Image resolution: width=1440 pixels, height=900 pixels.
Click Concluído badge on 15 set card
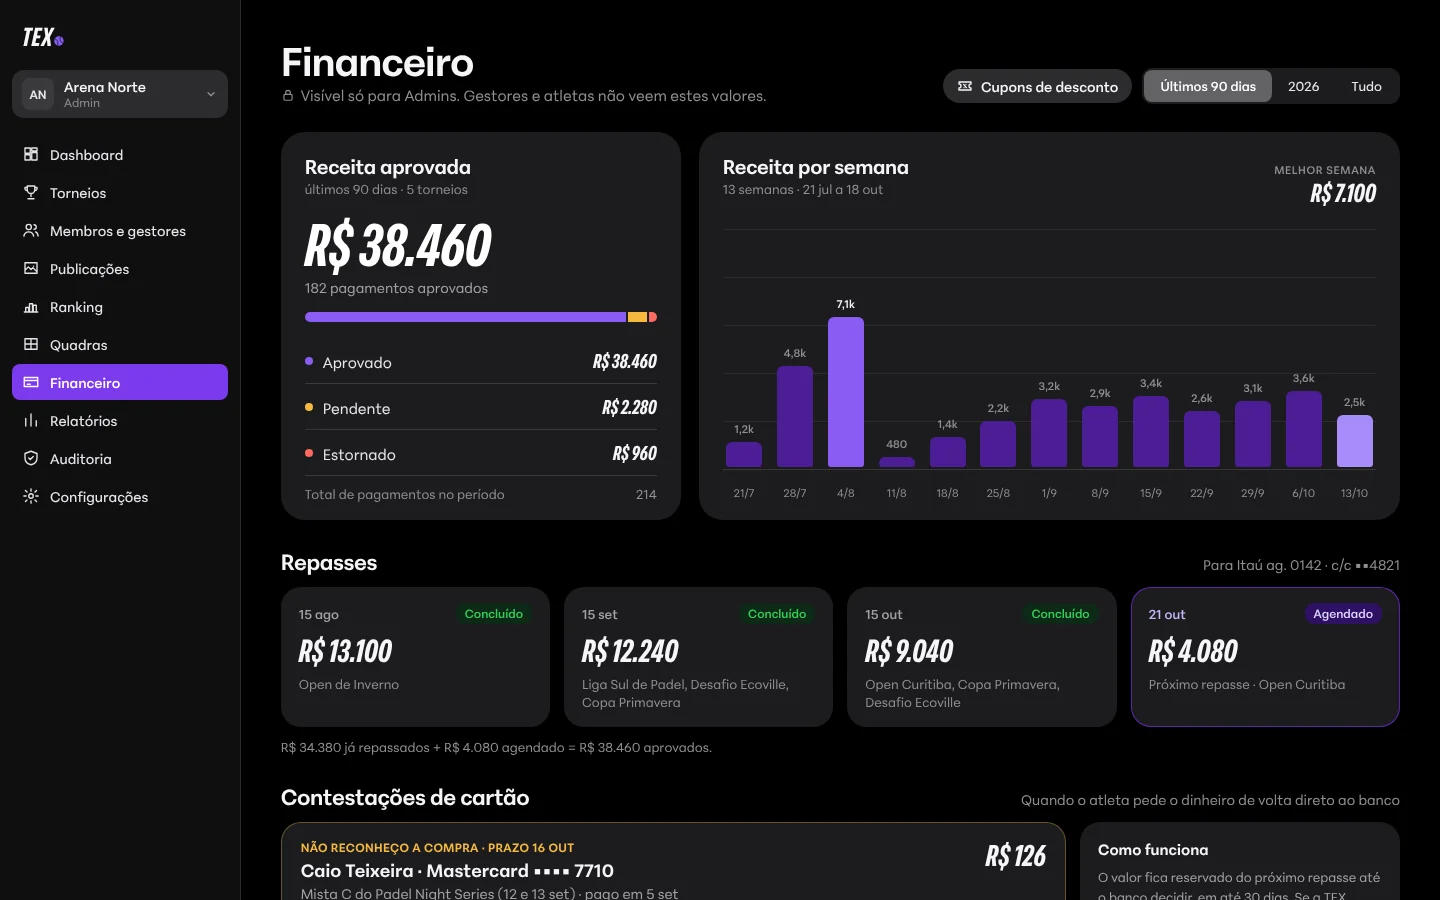click(777, 614)
